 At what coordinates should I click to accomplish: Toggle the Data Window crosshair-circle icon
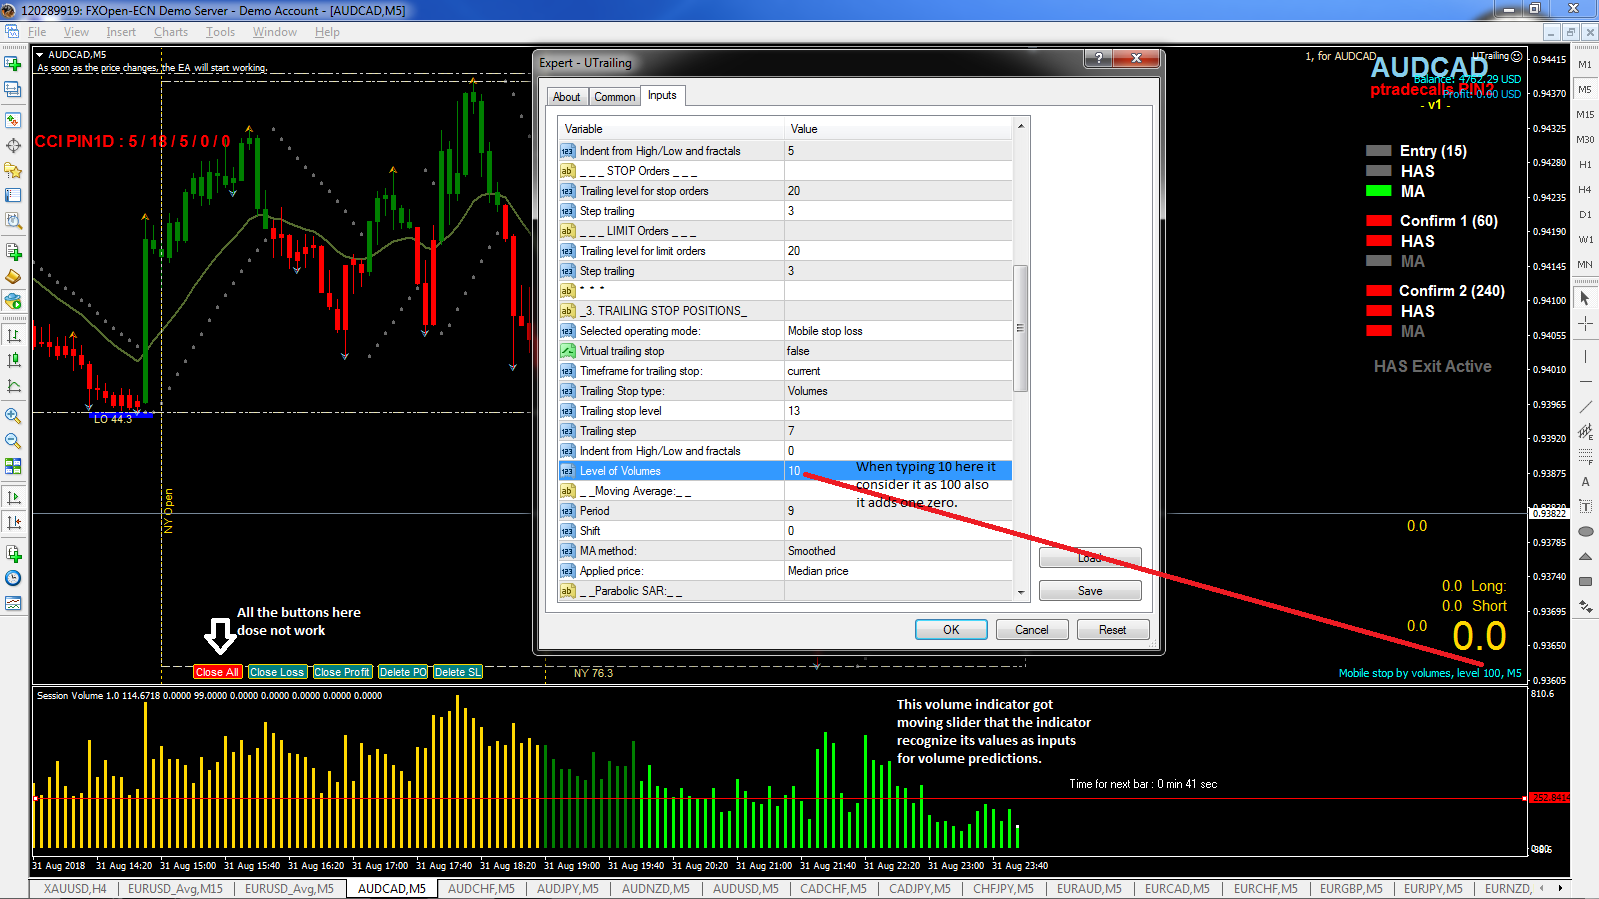[x=13, y=145]
